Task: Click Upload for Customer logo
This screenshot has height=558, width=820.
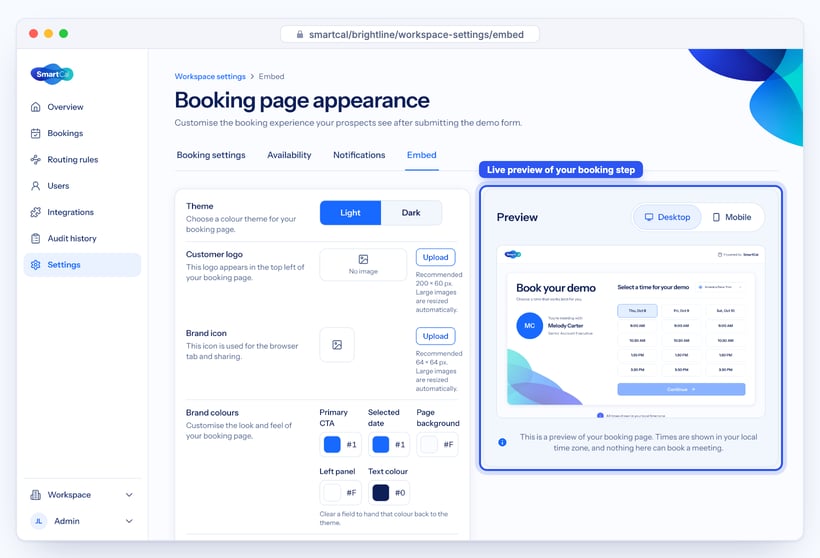Action: [x=436, y=257]
